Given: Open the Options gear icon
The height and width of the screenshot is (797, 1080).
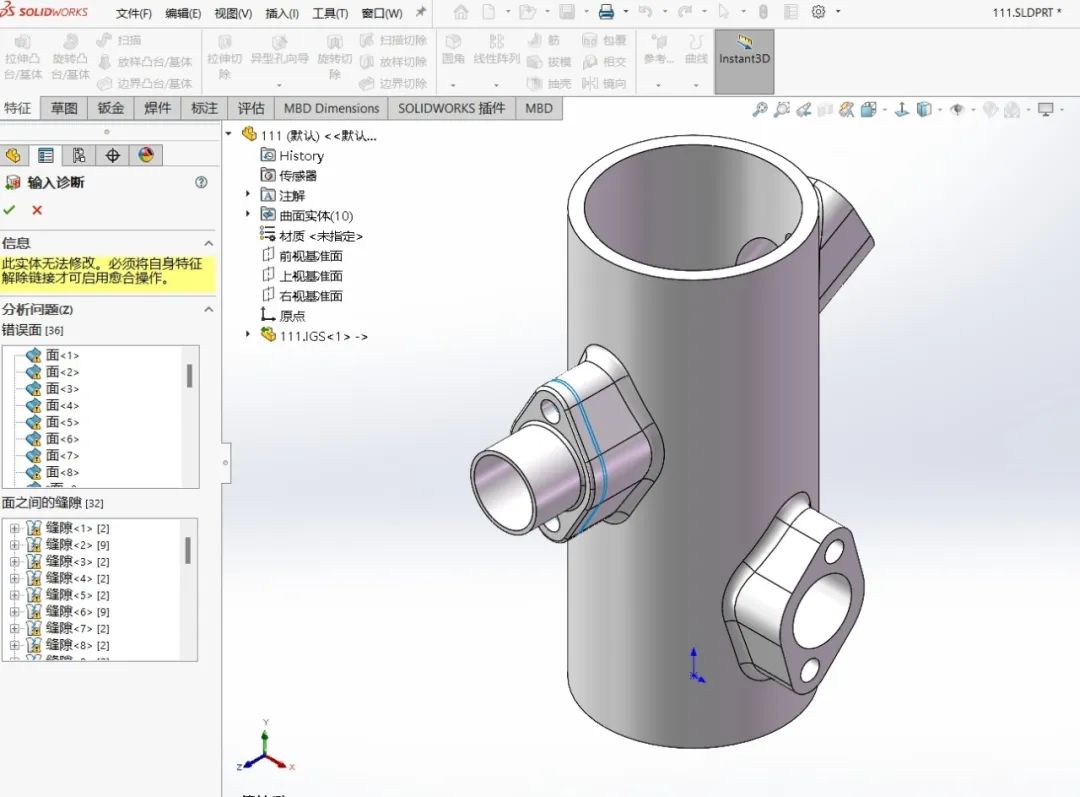Looking at the screenshot, I should tap(818, 12).
